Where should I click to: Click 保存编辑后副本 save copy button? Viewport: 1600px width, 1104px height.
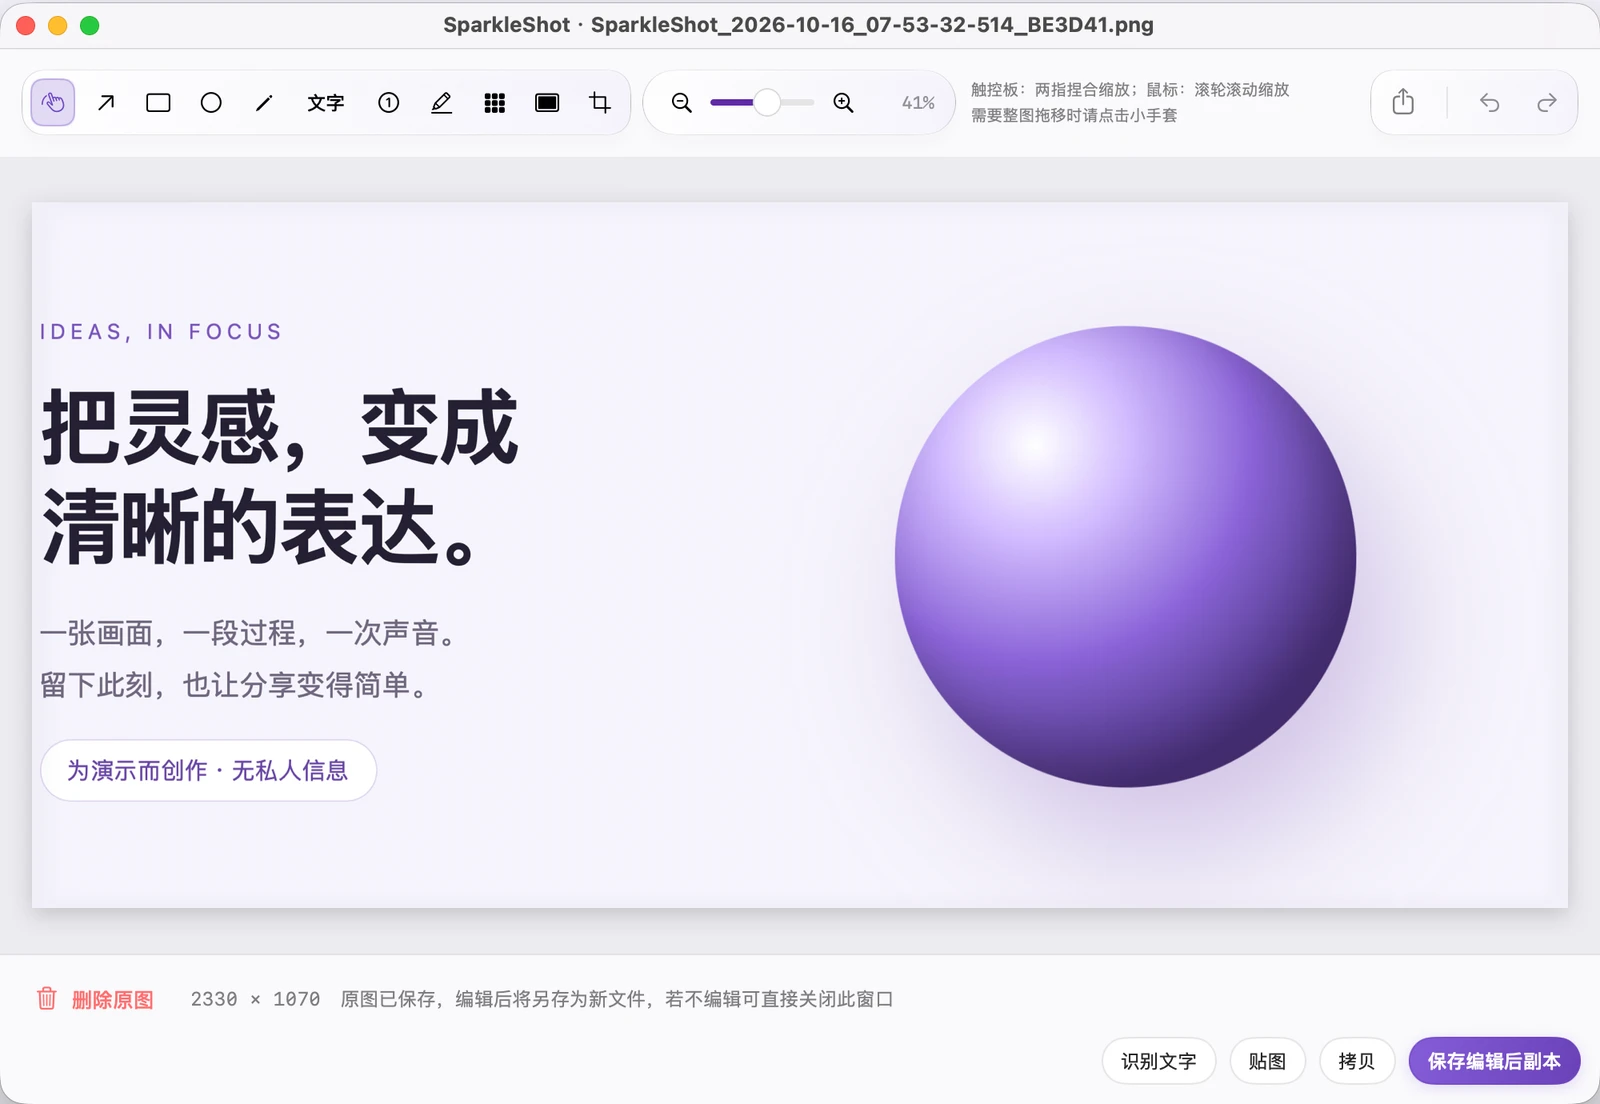1494,1061
